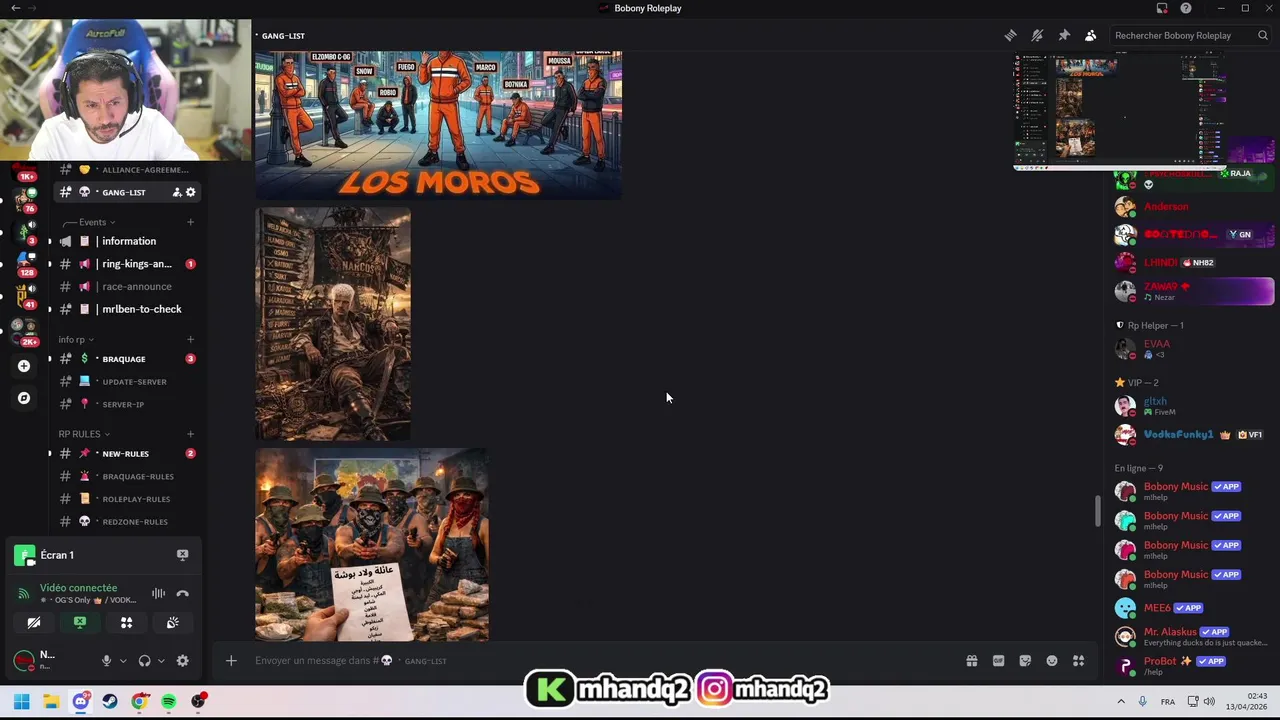View the LOS MOROS gang image
The width and height of the screenshot is (1280, 720).
(438, 124)
